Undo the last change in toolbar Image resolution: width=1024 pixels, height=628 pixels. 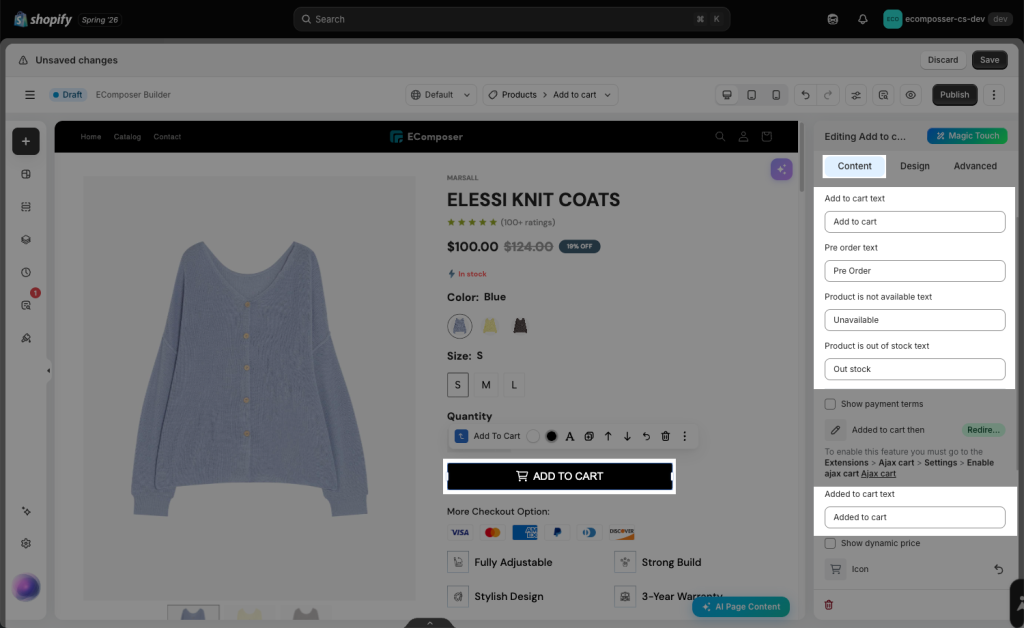[x=805, y=95]
